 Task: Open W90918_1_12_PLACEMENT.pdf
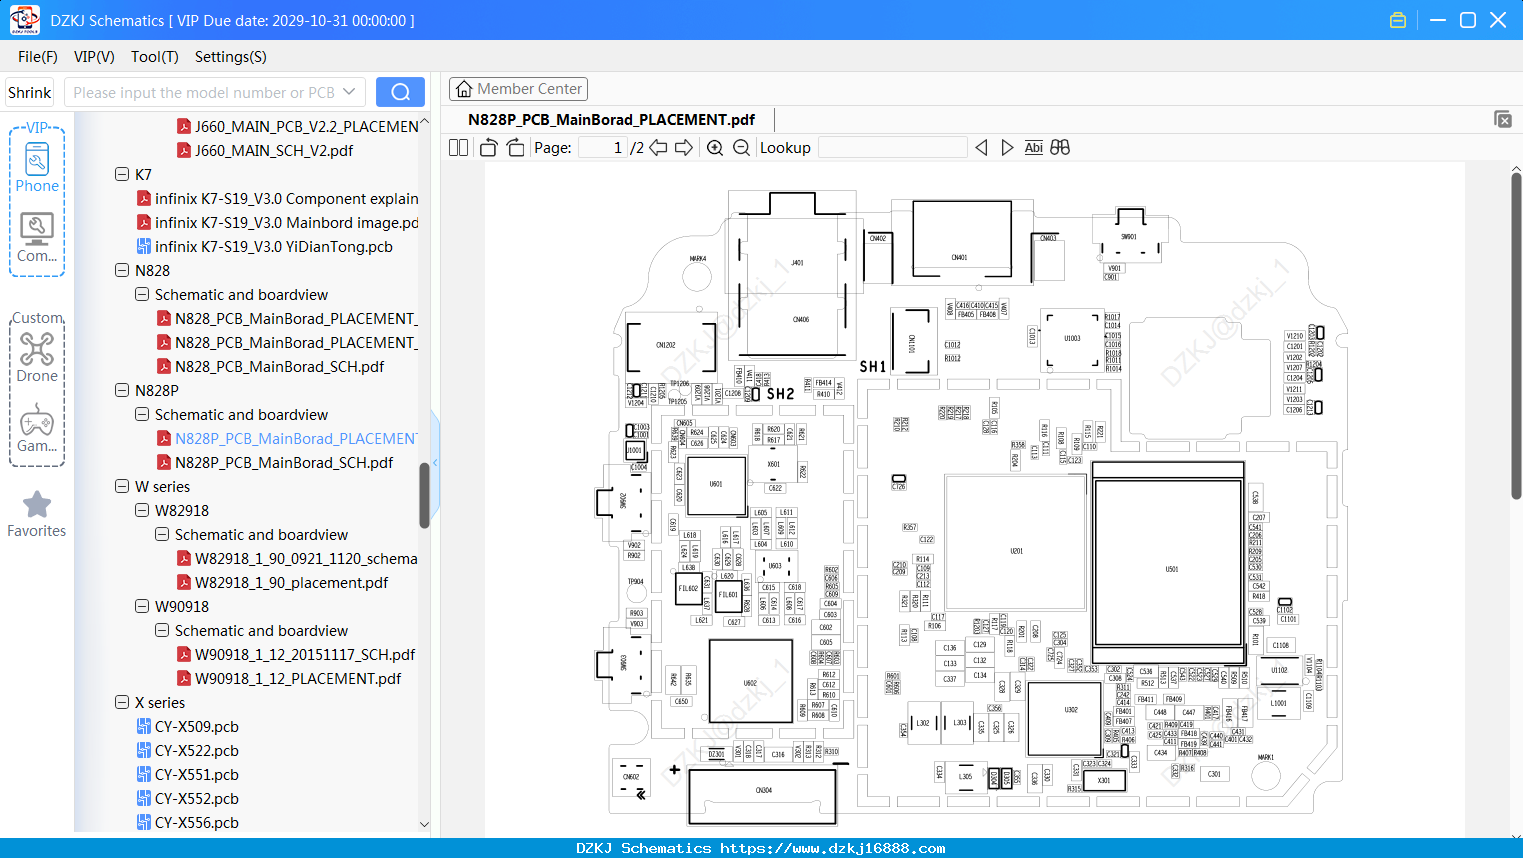298,678
